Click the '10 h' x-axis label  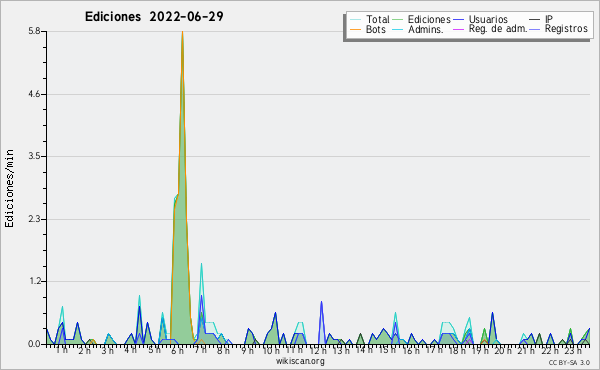tap(271, 350)
